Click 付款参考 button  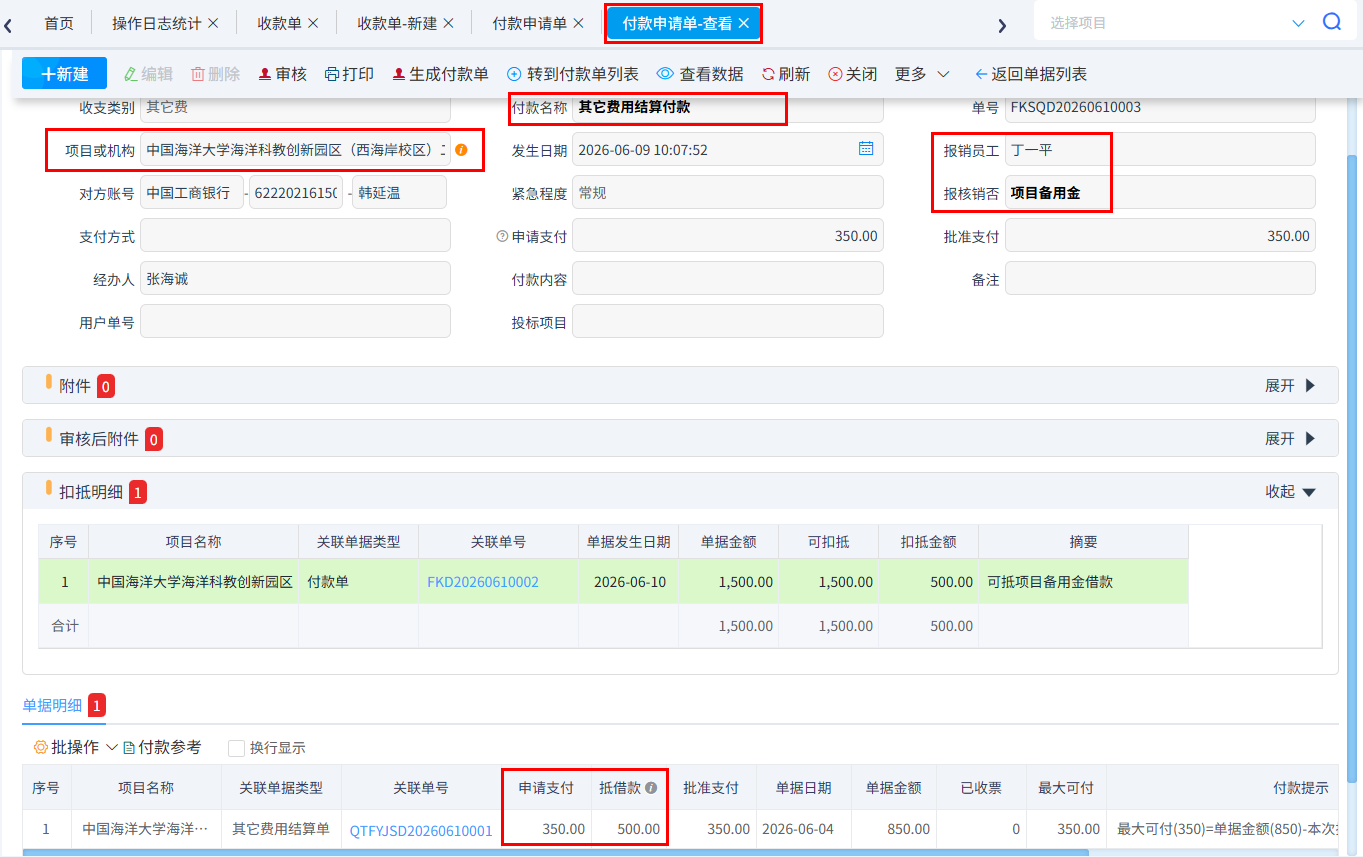pos(162,747)
